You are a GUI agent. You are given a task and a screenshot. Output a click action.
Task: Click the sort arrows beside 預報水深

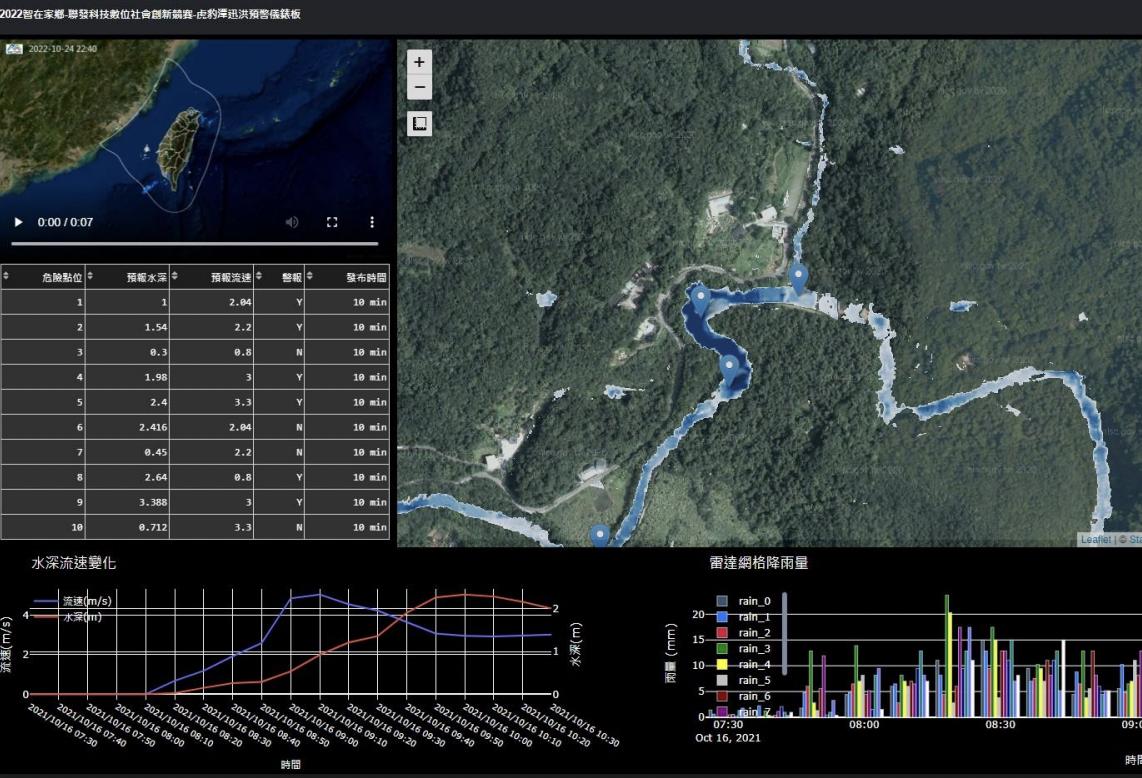90,276
